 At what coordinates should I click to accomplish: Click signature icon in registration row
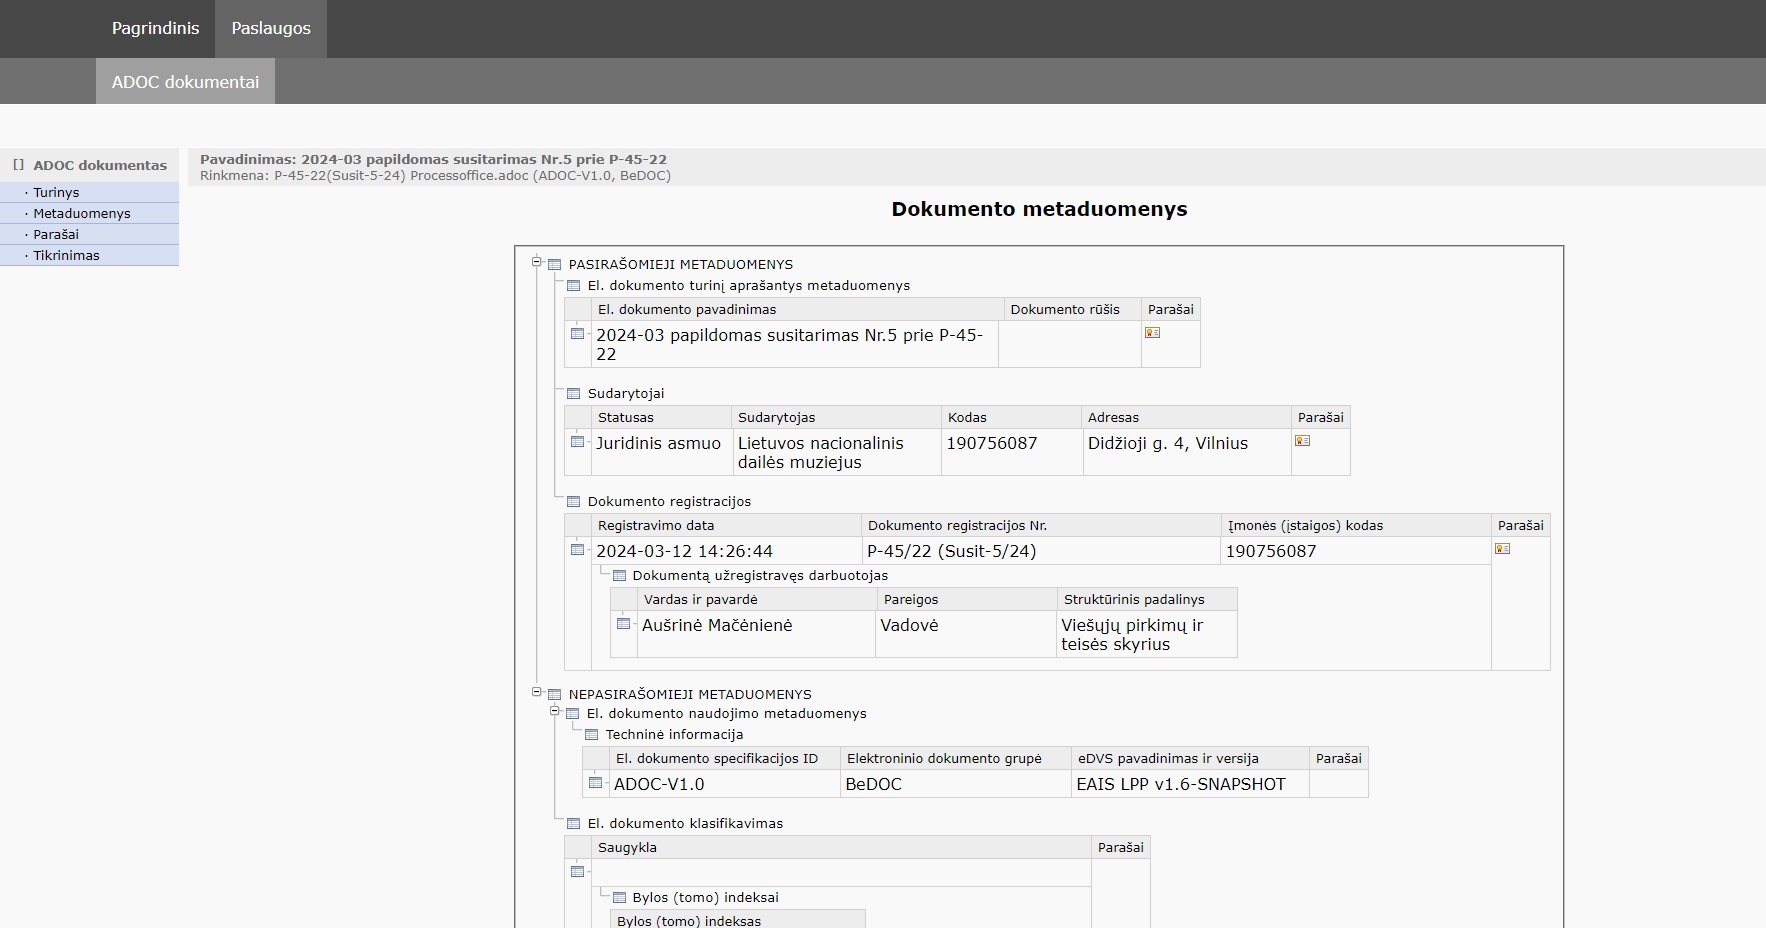1502,549
